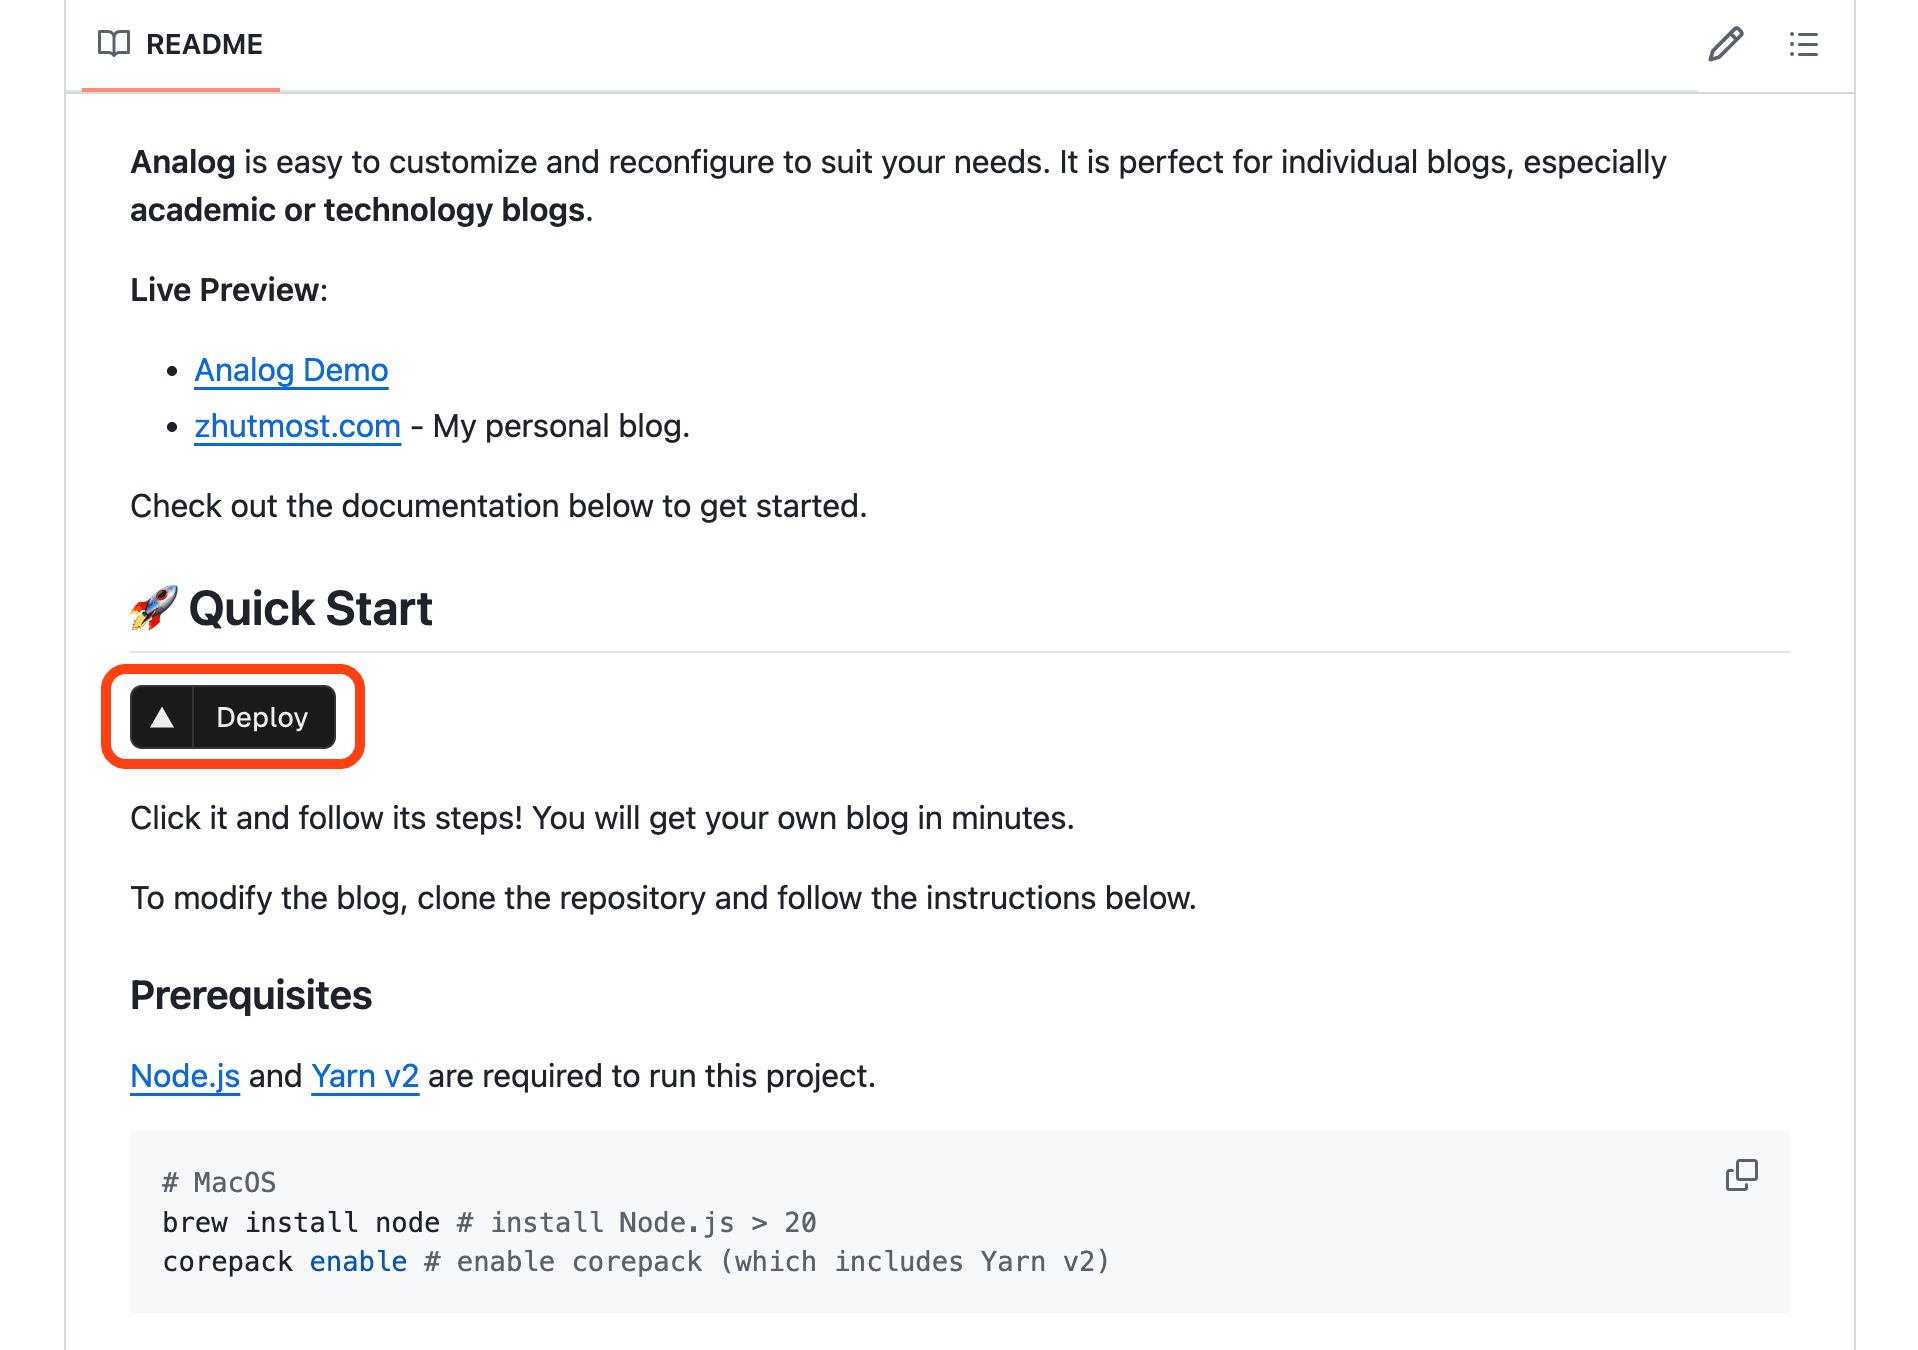Click the Vercel triangle inside Deploy button

162,717
